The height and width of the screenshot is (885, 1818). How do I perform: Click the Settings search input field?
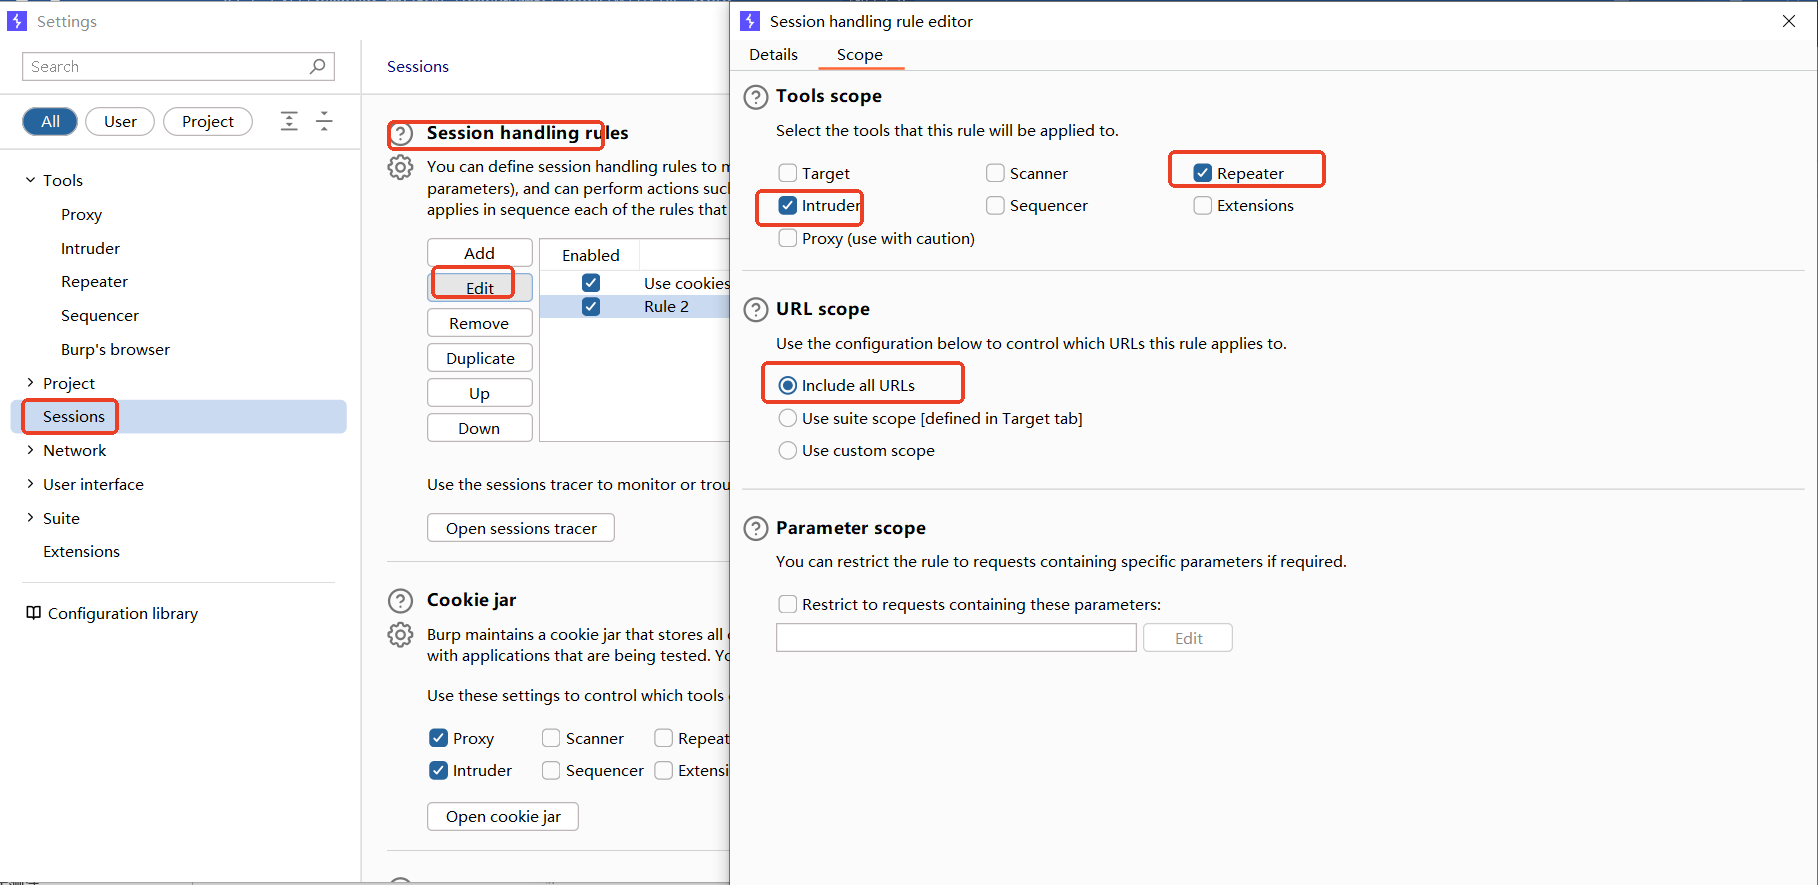178,66
